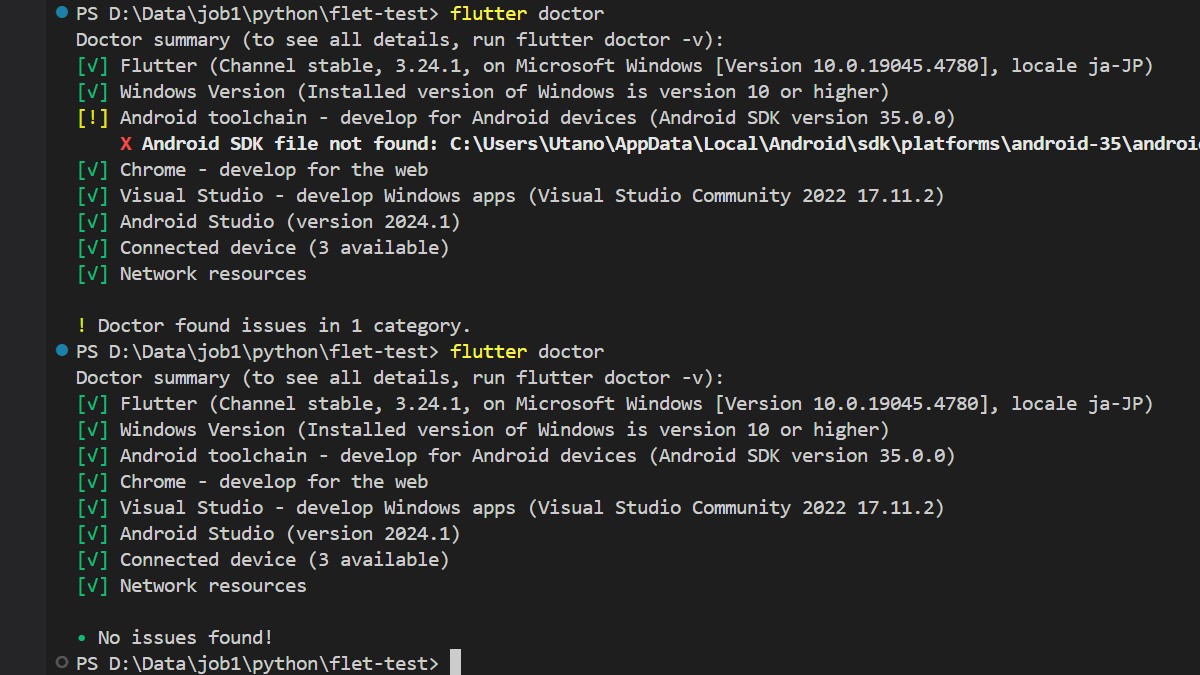Image resolution: width=1200 pixels, height=675 pixels.
Task: Click 'Android SDK file not found' error text
Action: (290, 144)
